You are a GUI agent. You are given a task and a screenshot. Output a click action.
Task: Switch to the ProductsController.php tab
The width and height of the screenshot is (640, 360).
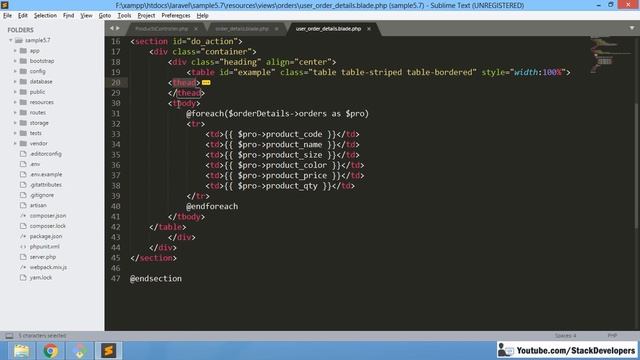pyautogui.click(x=162, y=29)
